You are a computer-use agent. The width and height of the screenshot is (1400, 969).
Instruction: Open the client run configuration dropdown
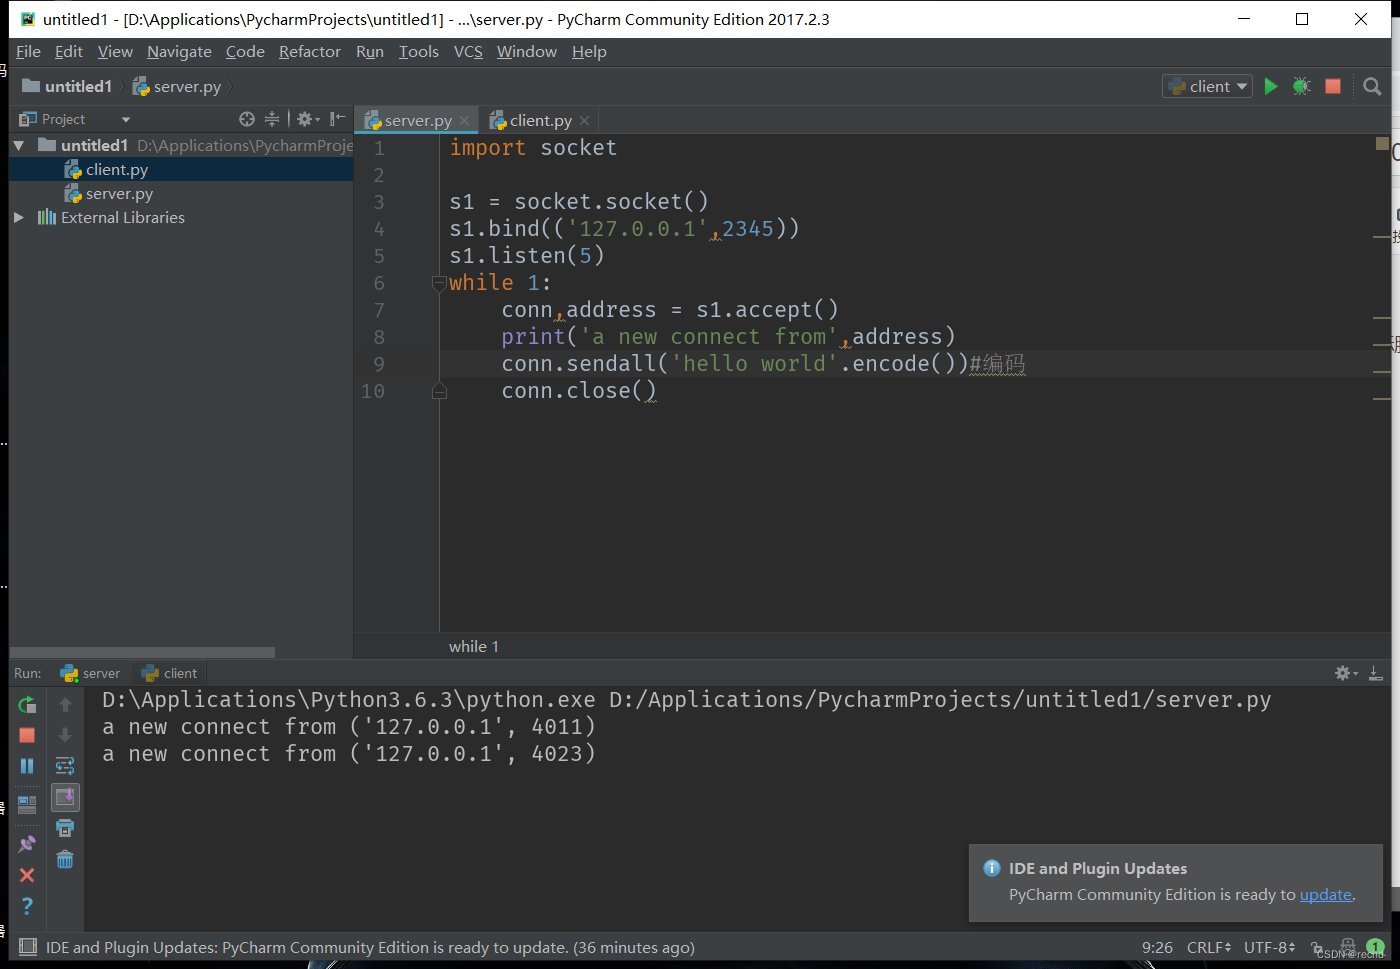tap(1208, 87)
